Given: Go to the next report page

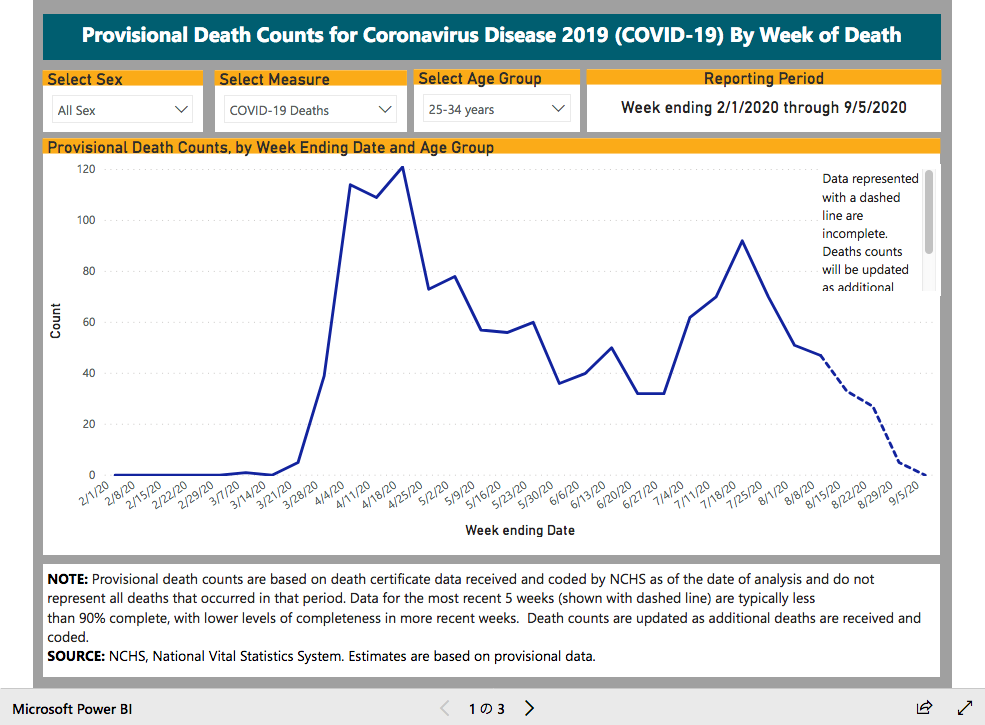Looking at the screenshot, I should coord(530,709).
